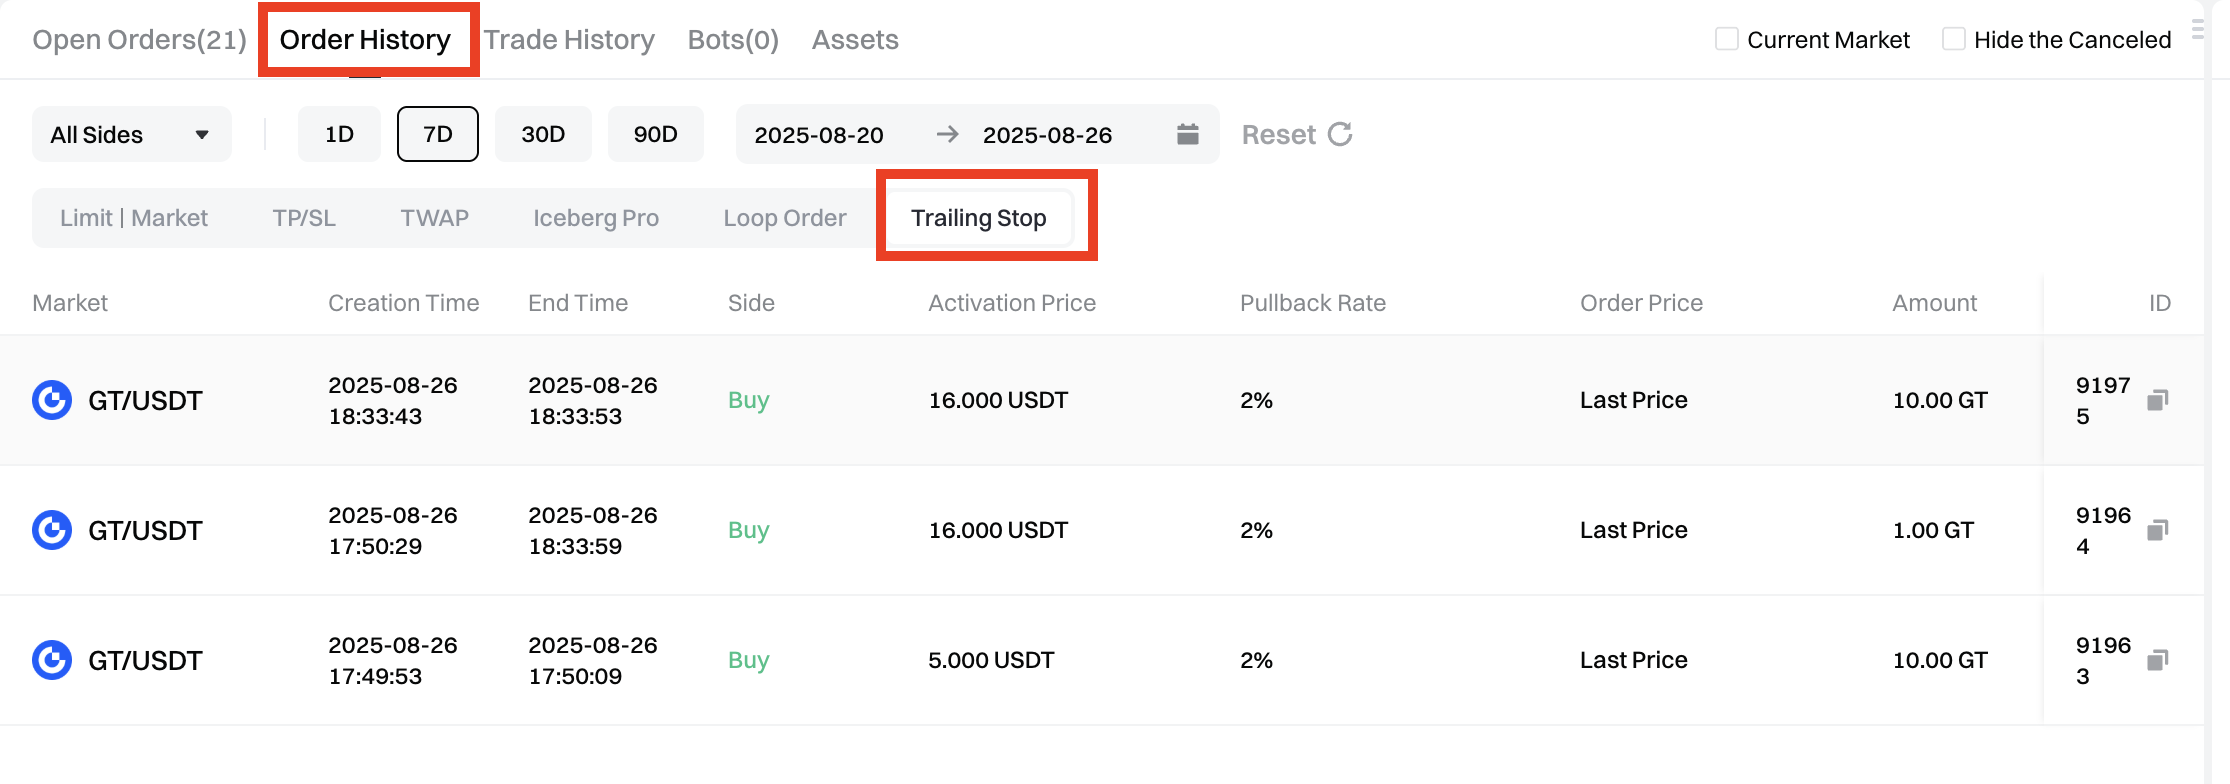Click GT coin logo in second row
Screen dimensions: 2230x784
[x=52, y=530]
